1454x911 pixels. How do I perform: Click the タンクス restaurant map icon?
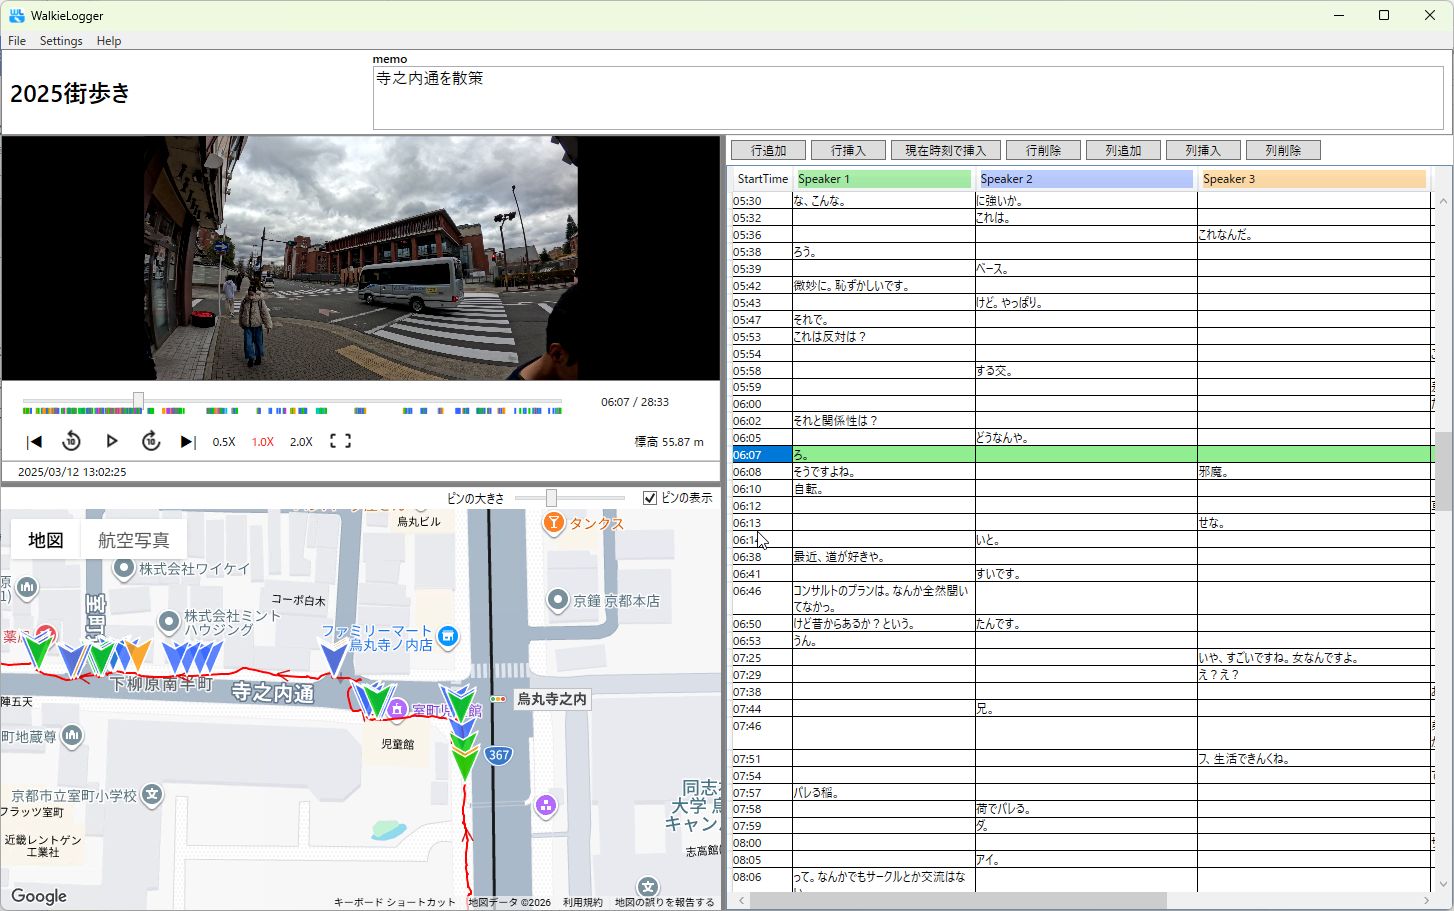tap(553, 523)
